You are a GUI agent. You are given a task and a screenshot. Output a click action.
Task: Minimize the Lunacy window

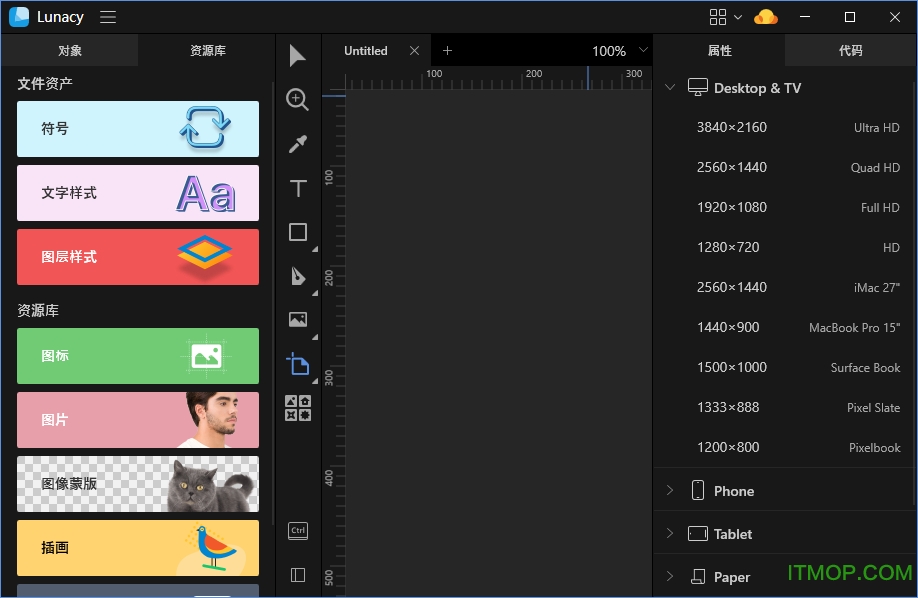click(805, 17)
